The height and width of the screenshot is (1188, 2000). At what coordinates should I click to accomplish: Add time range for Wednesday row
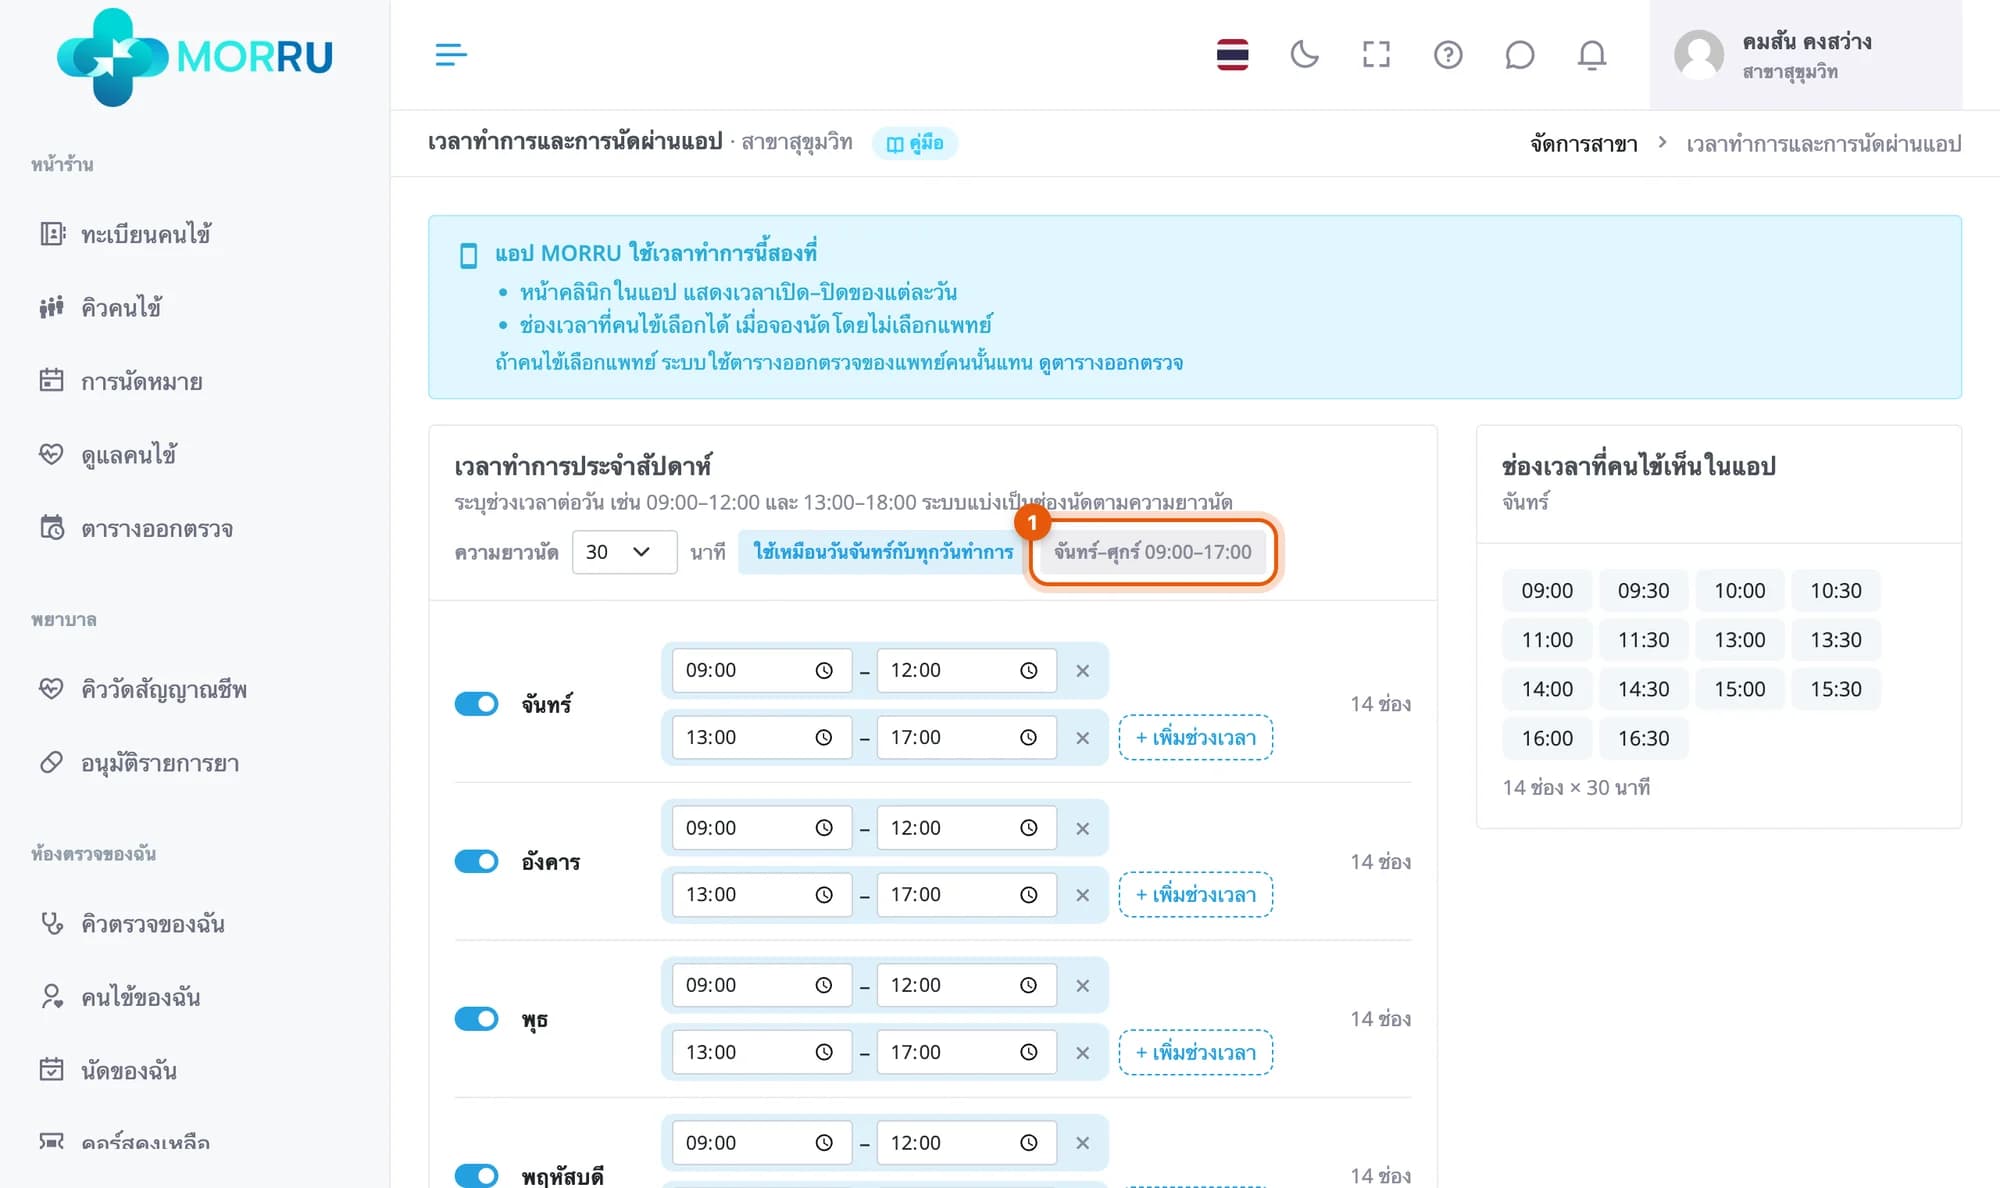1195,1053
